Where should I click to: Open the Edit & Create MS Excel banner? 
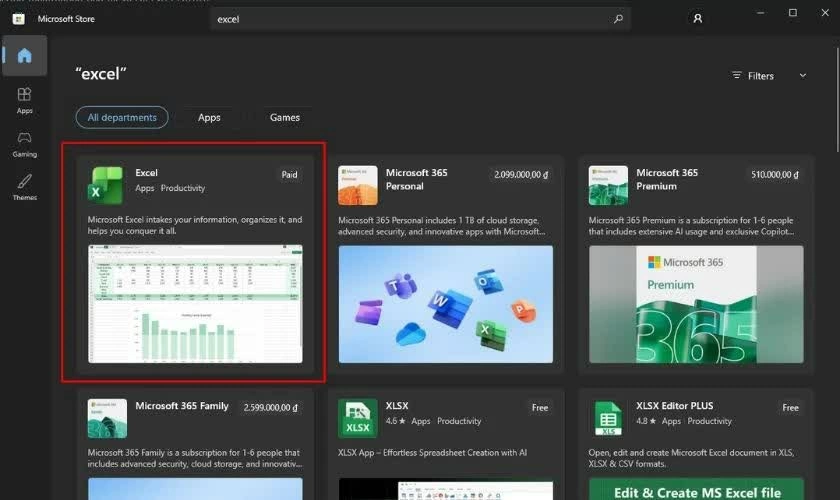pos(696,489)
